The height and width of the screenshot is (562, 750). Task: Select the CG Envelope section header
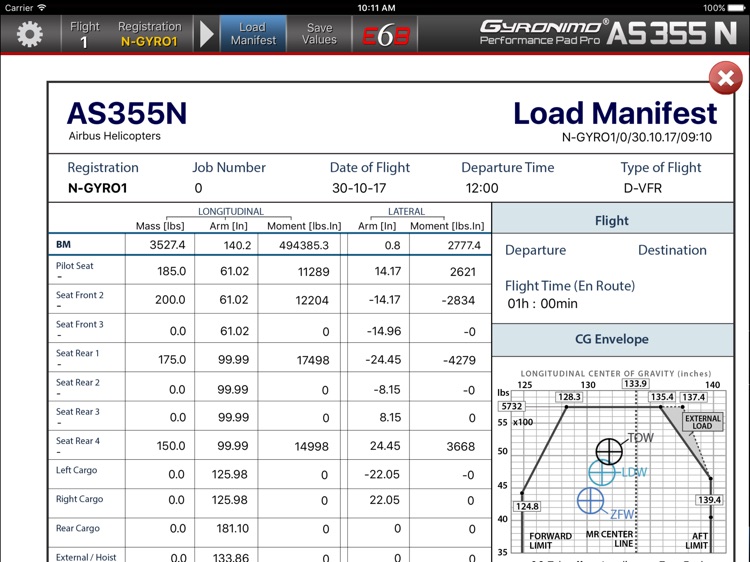click(x=612, y=339)
